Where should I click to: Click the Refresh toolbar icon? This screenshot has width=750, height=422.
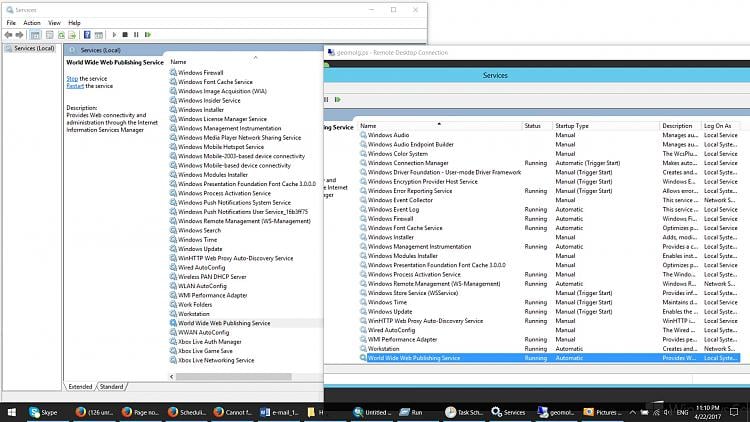coord(61,35)
